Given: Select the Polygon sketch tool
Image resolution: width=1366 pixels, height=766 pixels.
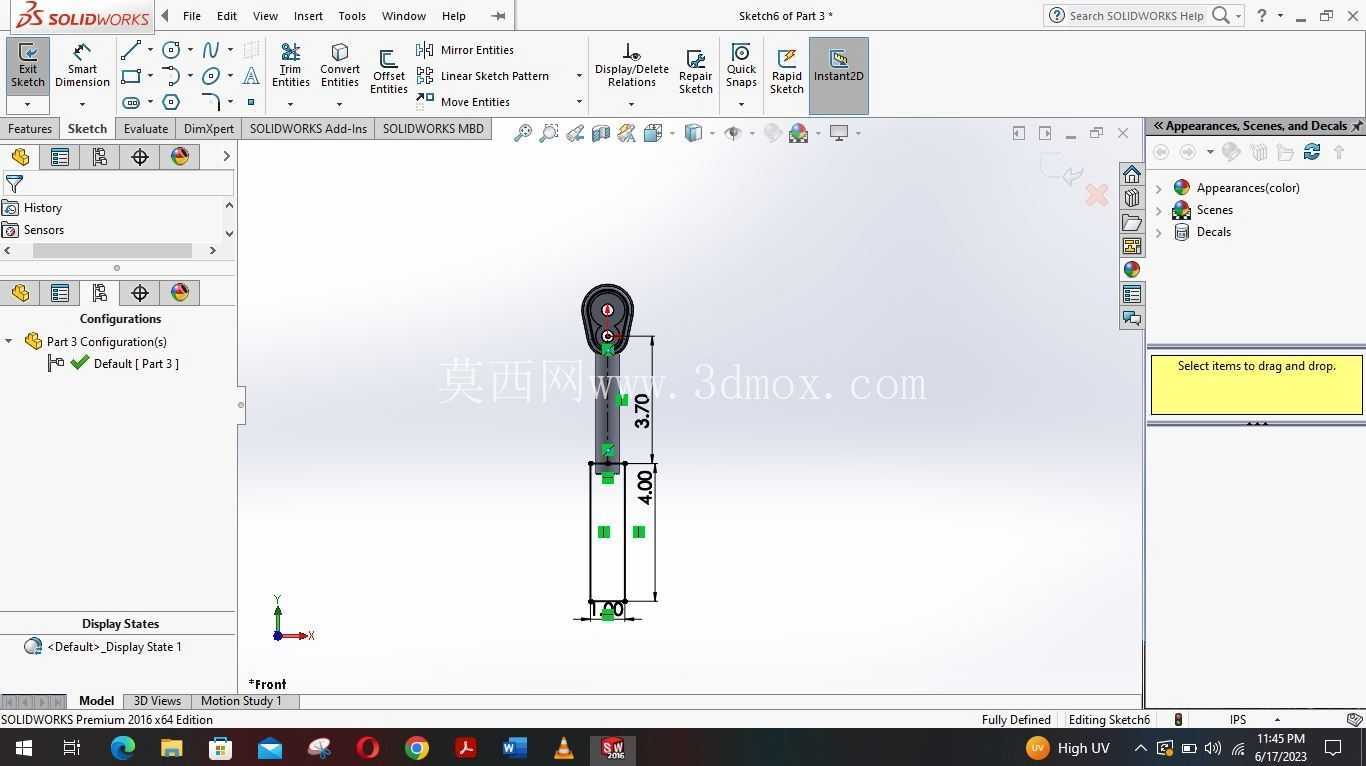Looking at the screenshot, I should [x=171, y=102].
